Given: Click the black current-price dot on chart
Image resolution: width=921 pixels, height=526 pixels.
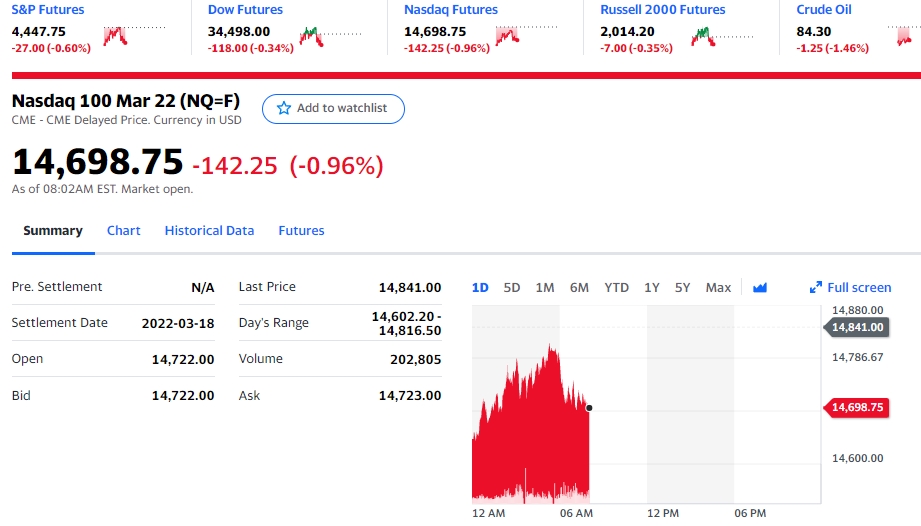Looking at the screenshot, I should (x=589, y=407).
